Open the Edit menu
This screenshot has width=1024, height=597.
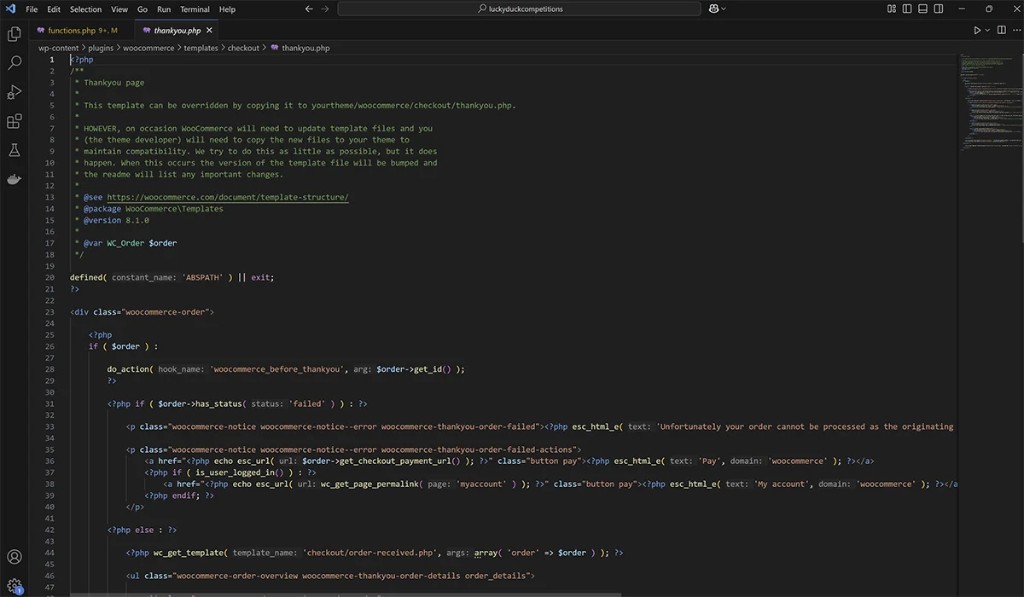(x=54, y=9)
